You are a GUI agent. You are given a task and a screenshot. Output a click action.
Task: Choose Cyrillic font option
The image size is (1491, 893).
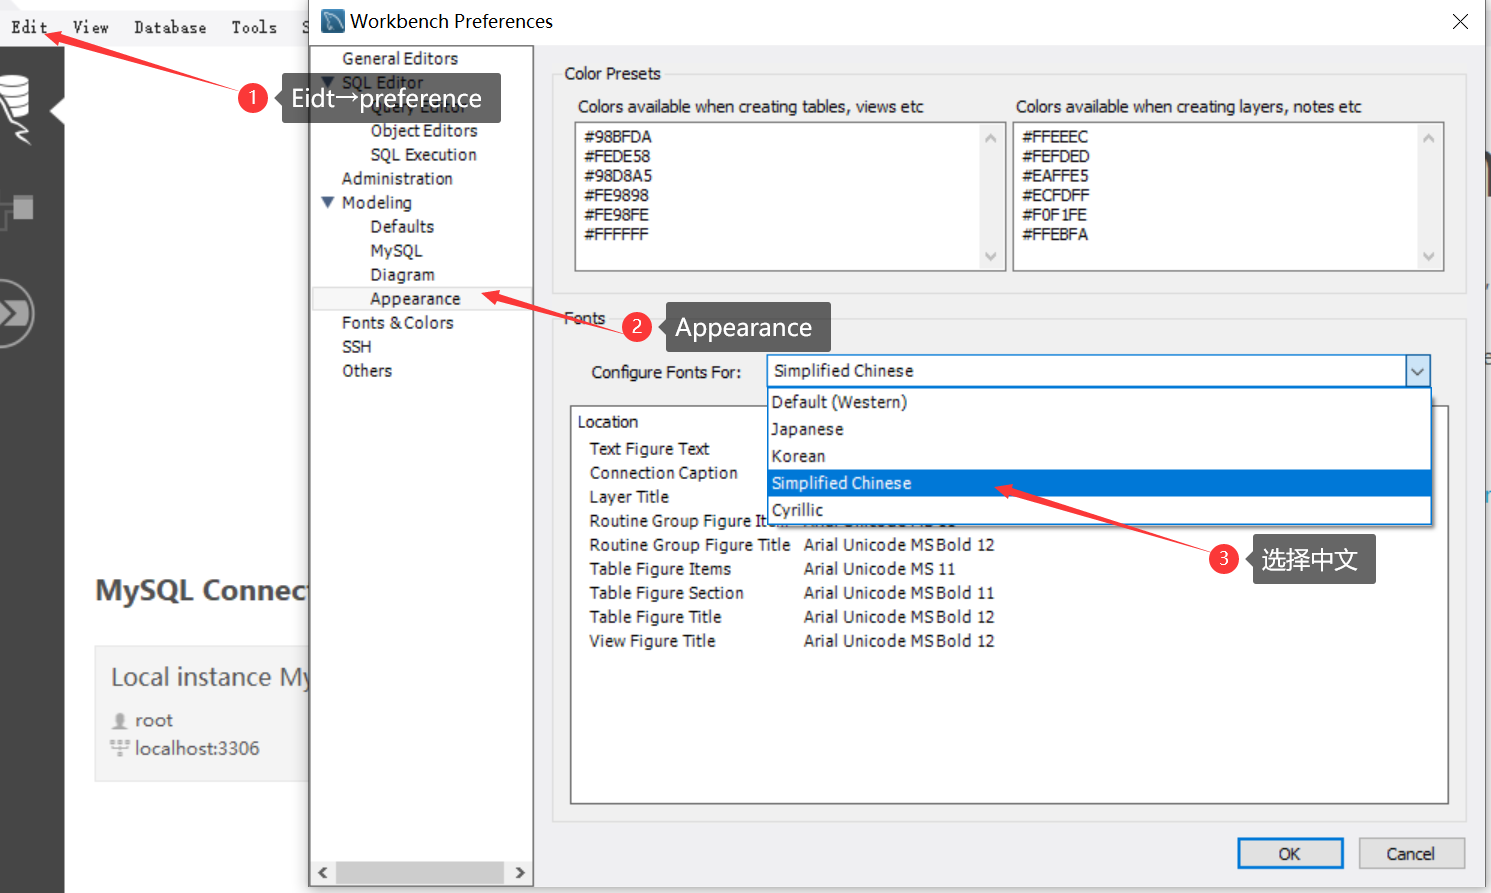coord(1099,510)
